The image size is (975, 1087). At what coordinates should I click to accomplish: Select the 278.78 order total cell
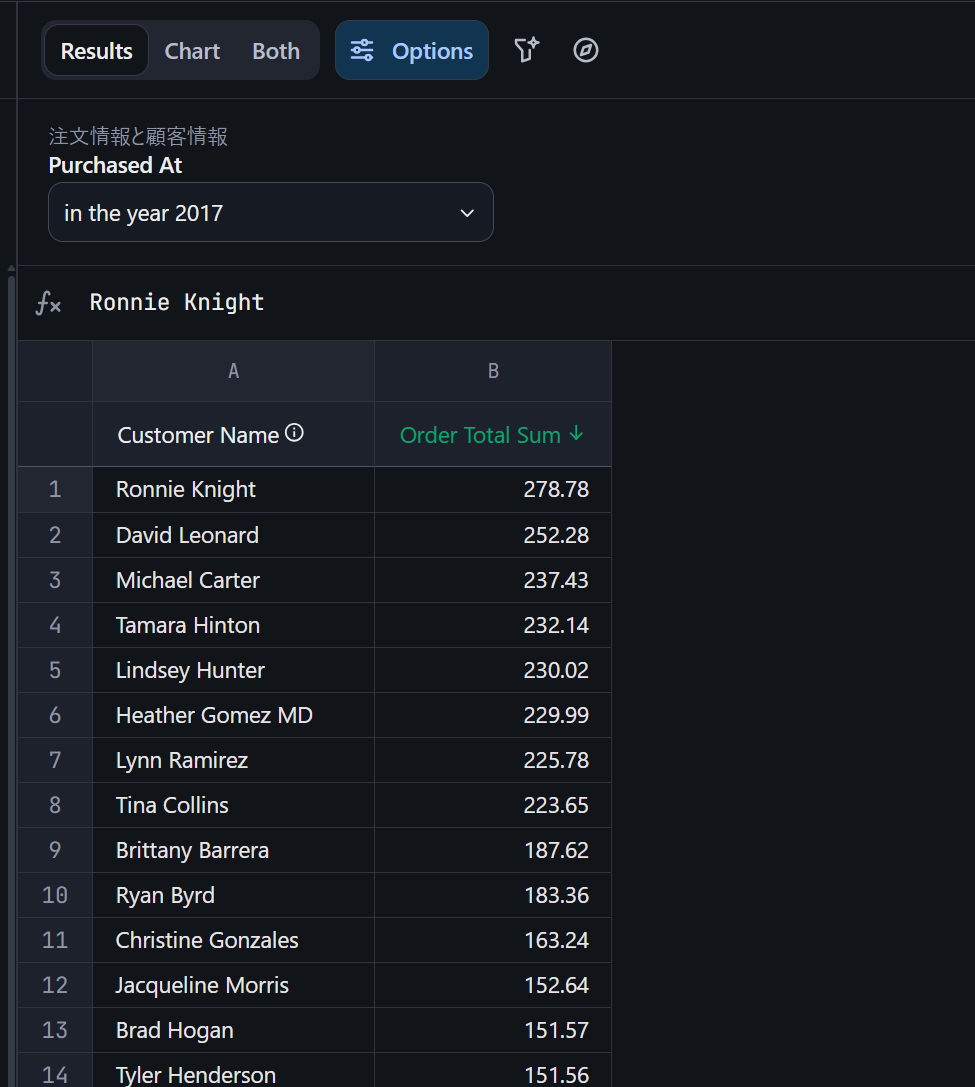555,489
